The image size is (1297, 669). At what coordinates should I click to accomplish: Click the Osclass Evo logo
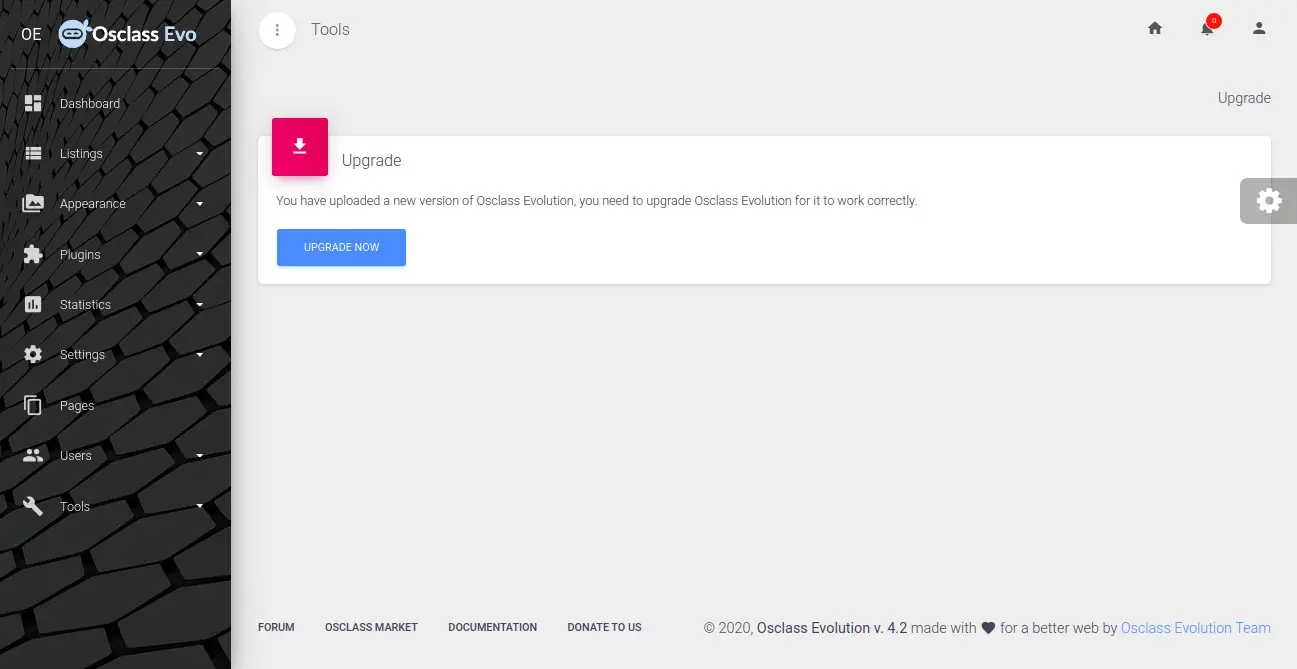coord(127,34)
